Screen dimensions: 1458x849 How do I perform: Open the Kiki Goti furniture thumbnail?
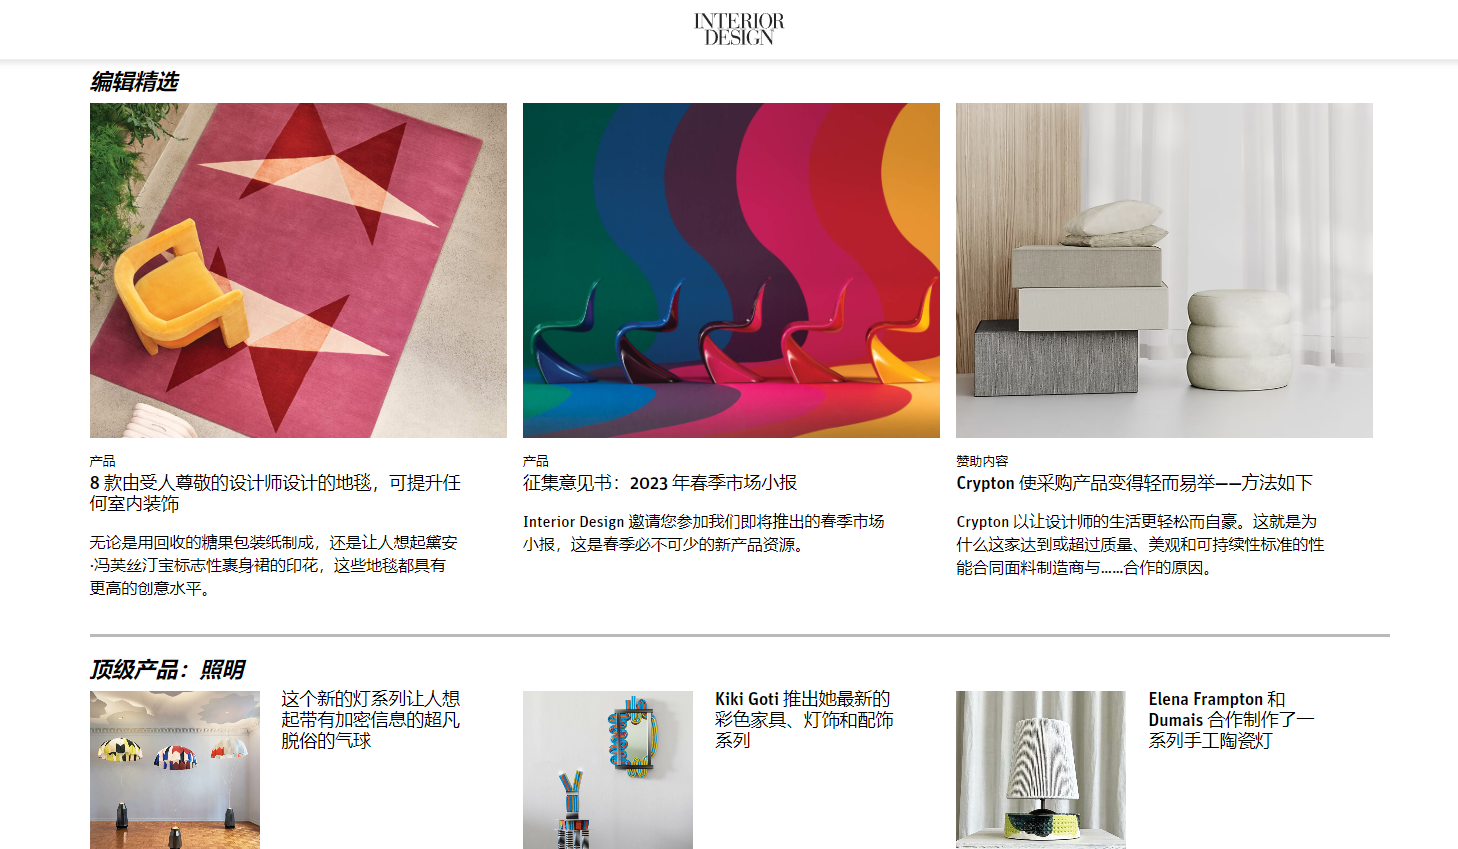pyautogui.click(x=608, y=770)
